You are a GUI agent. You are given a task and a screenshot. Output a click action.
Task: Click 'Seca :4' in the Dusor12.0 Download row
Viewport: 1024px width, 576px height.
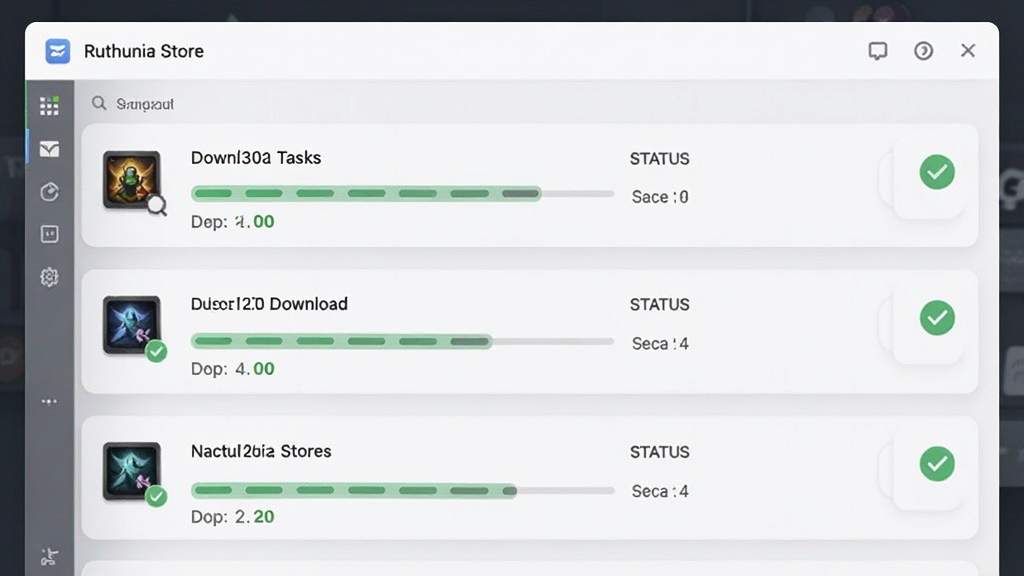pos(660,344)
